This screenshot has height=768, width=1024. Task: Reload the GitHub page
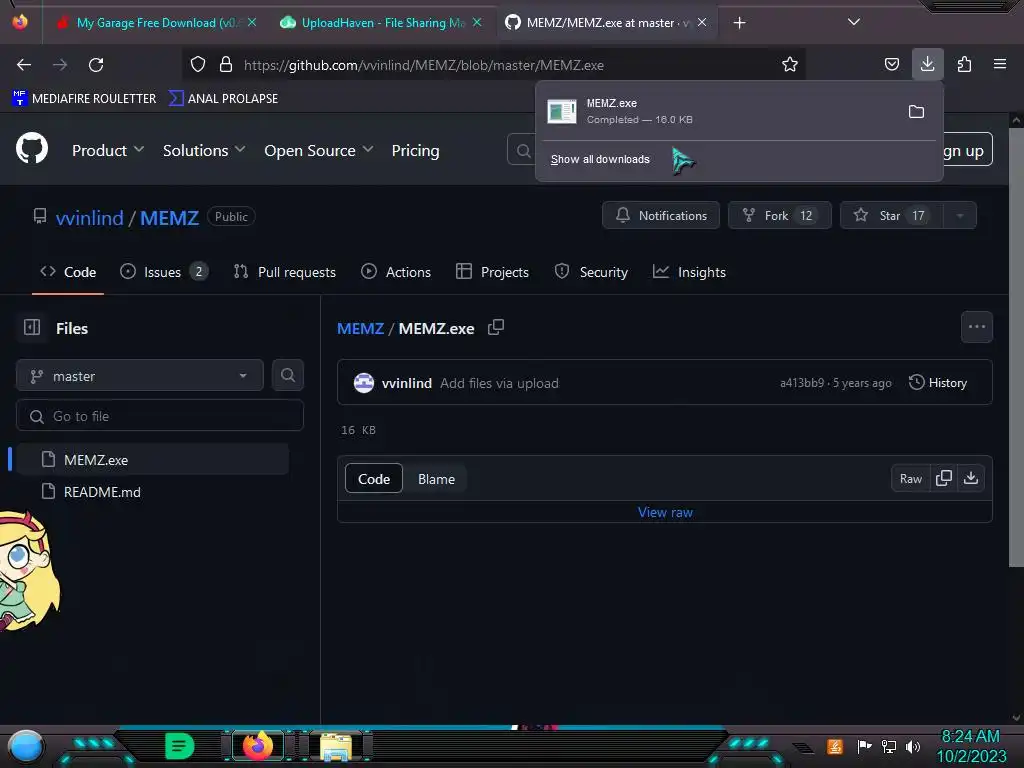coord(96,65)
